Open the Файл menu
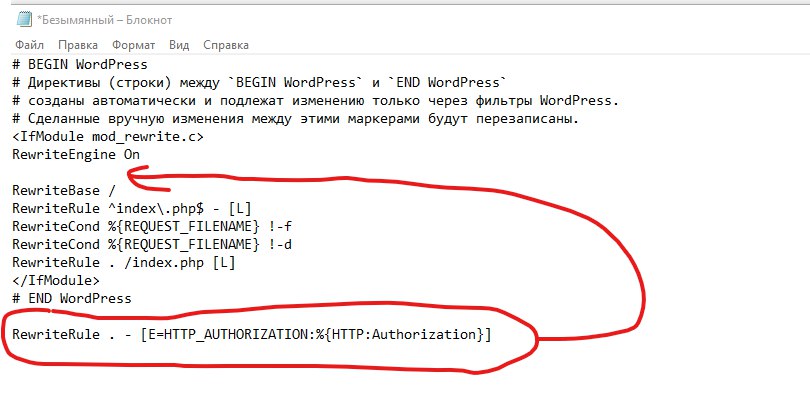This screenshot has width=810, height=416. coord(29,45)
